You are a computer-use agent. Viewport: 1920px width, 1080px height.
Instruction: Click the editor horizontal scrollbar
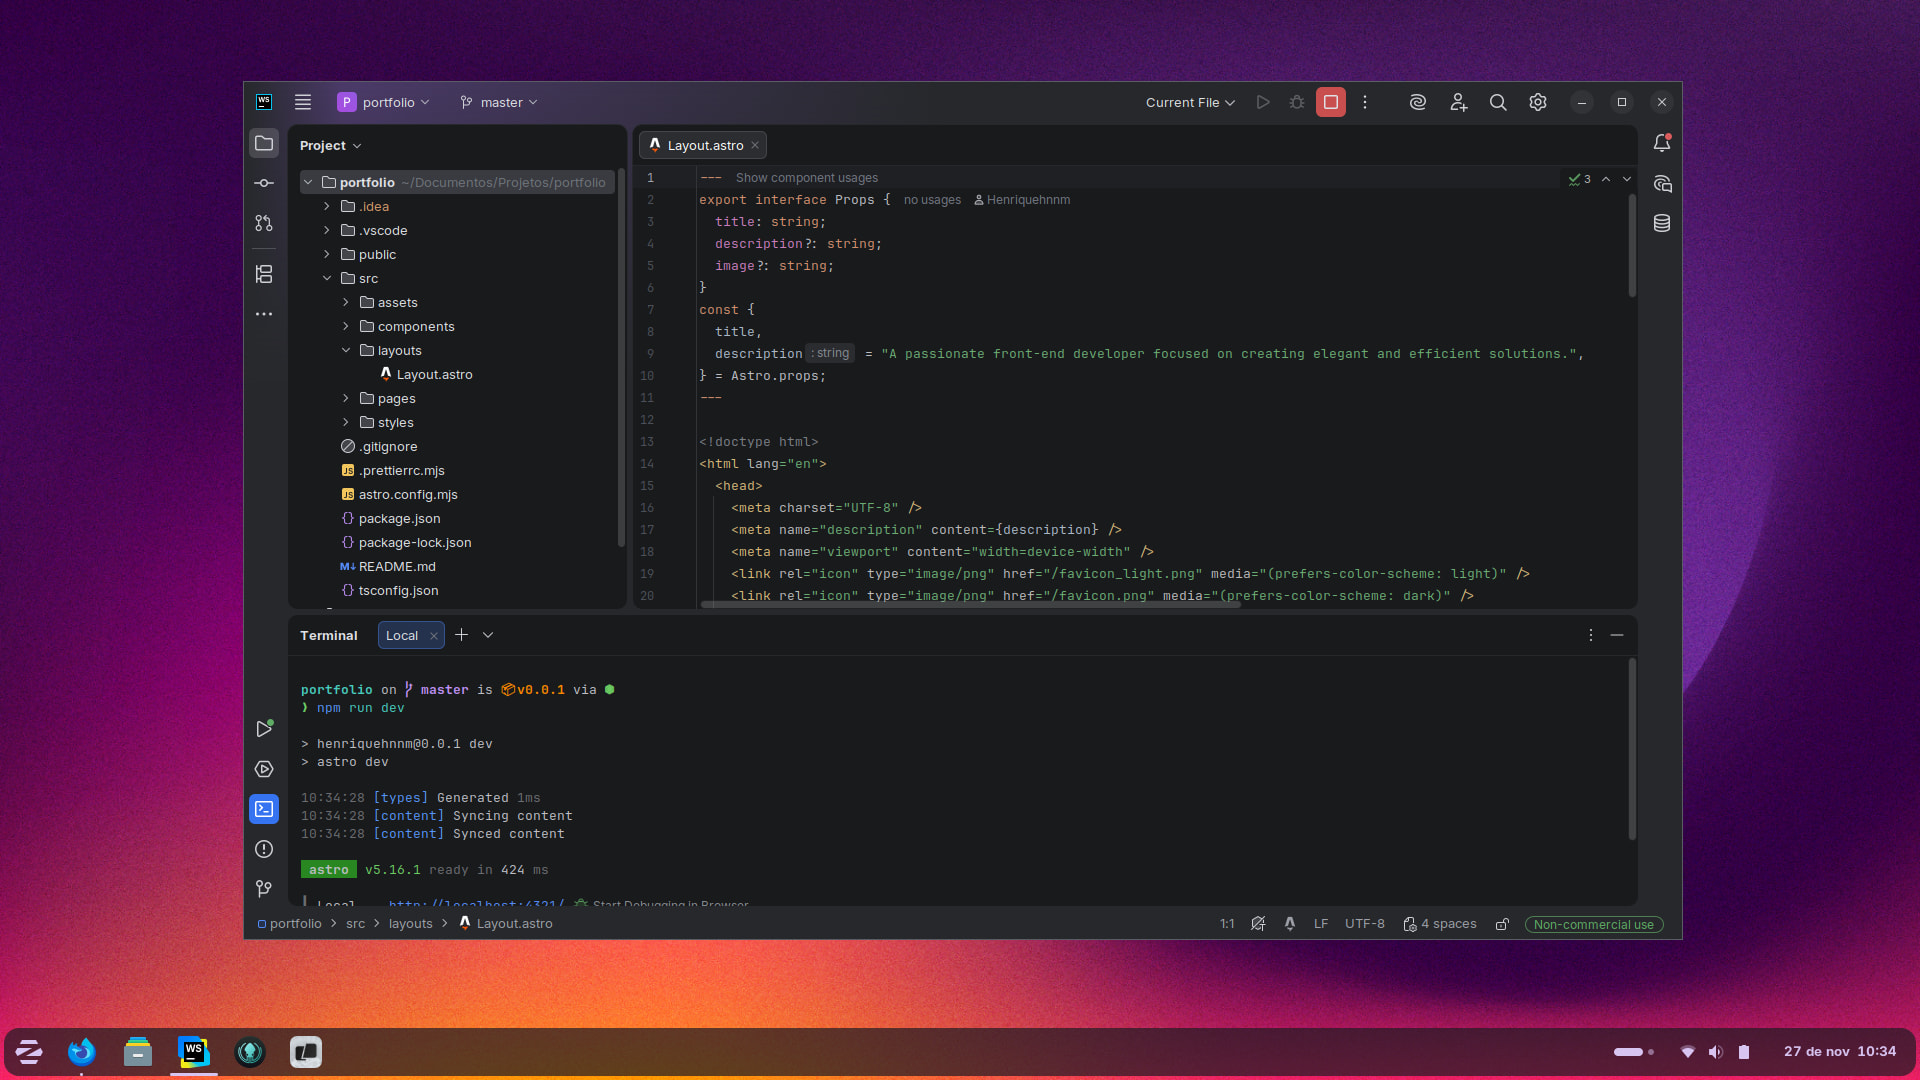tap(970, 604)
